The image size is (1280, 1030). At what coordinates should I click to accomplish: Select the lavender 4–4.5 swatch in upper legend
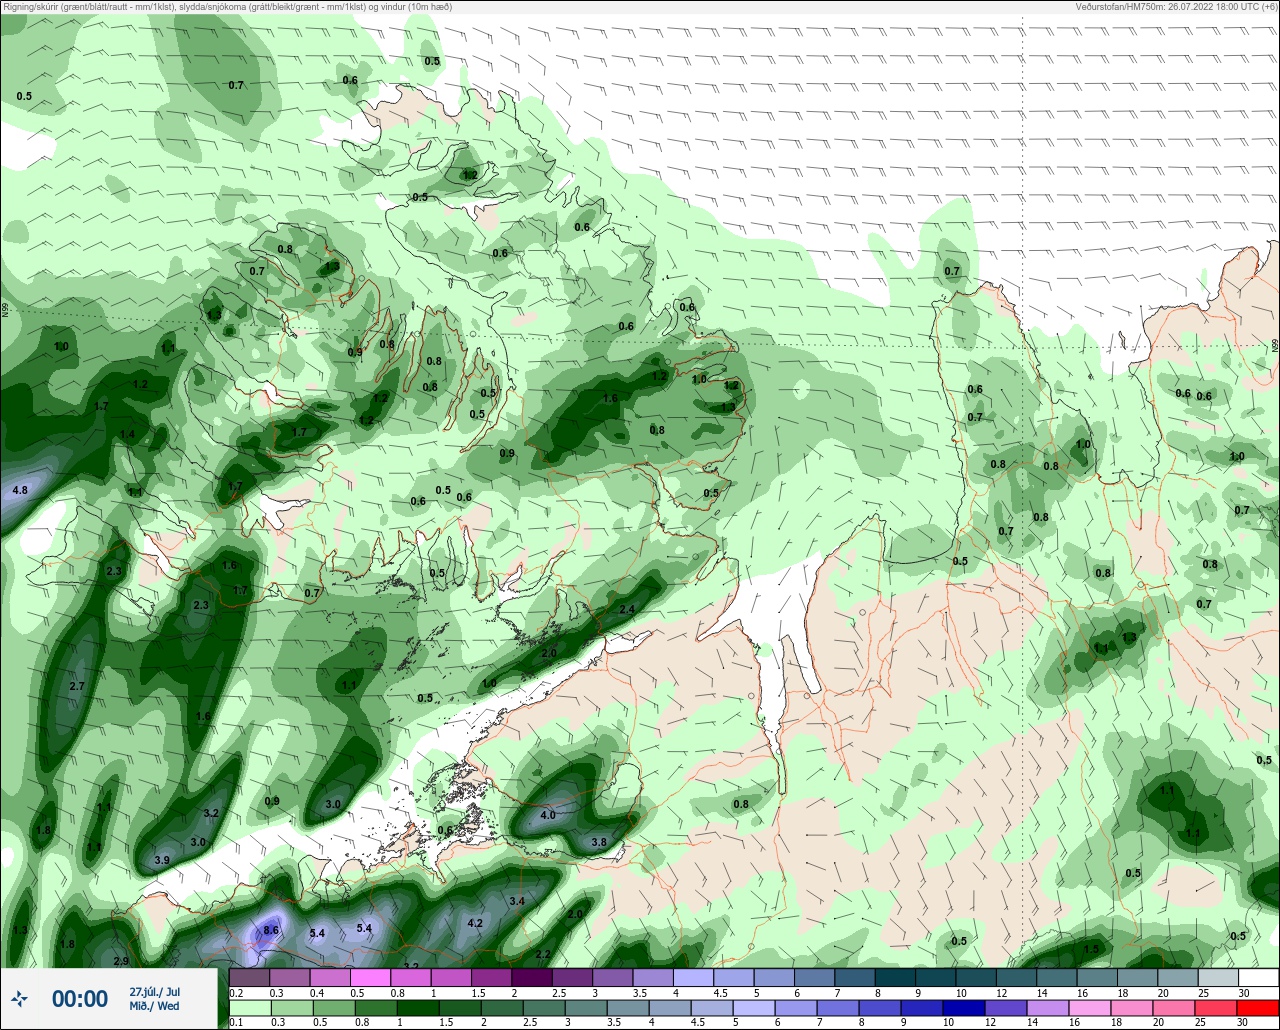(x=693, y=977)
